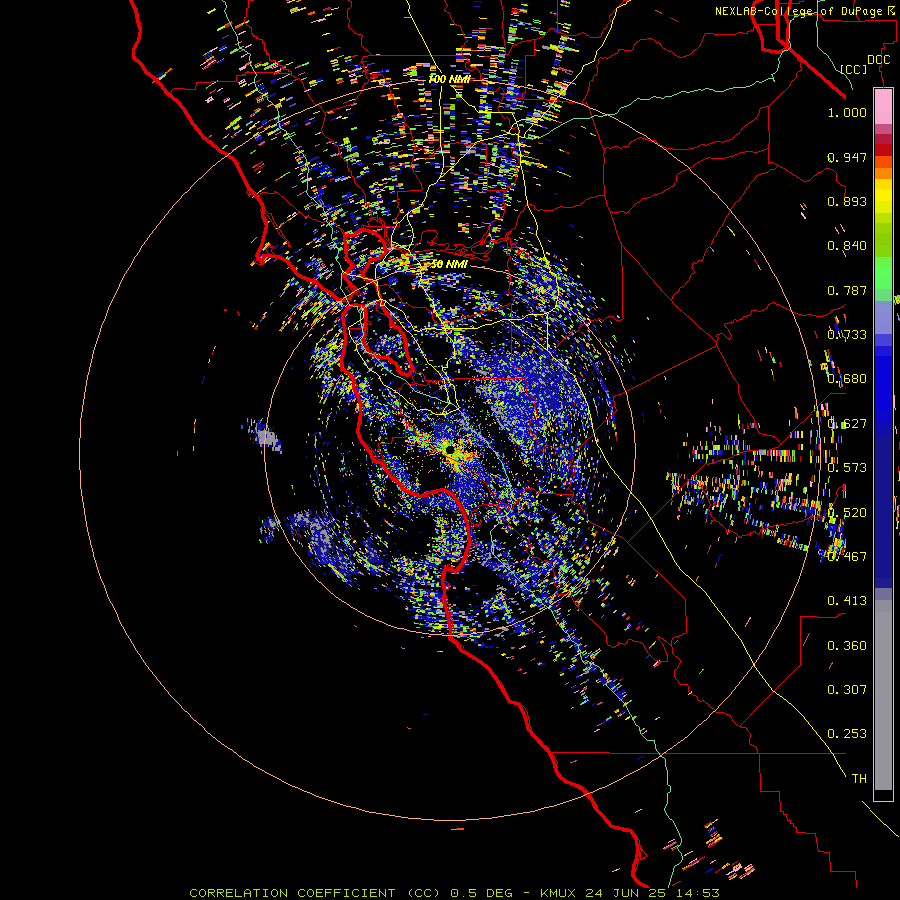
Task: Click the 0.787 legend label
Action: point(847,290)
